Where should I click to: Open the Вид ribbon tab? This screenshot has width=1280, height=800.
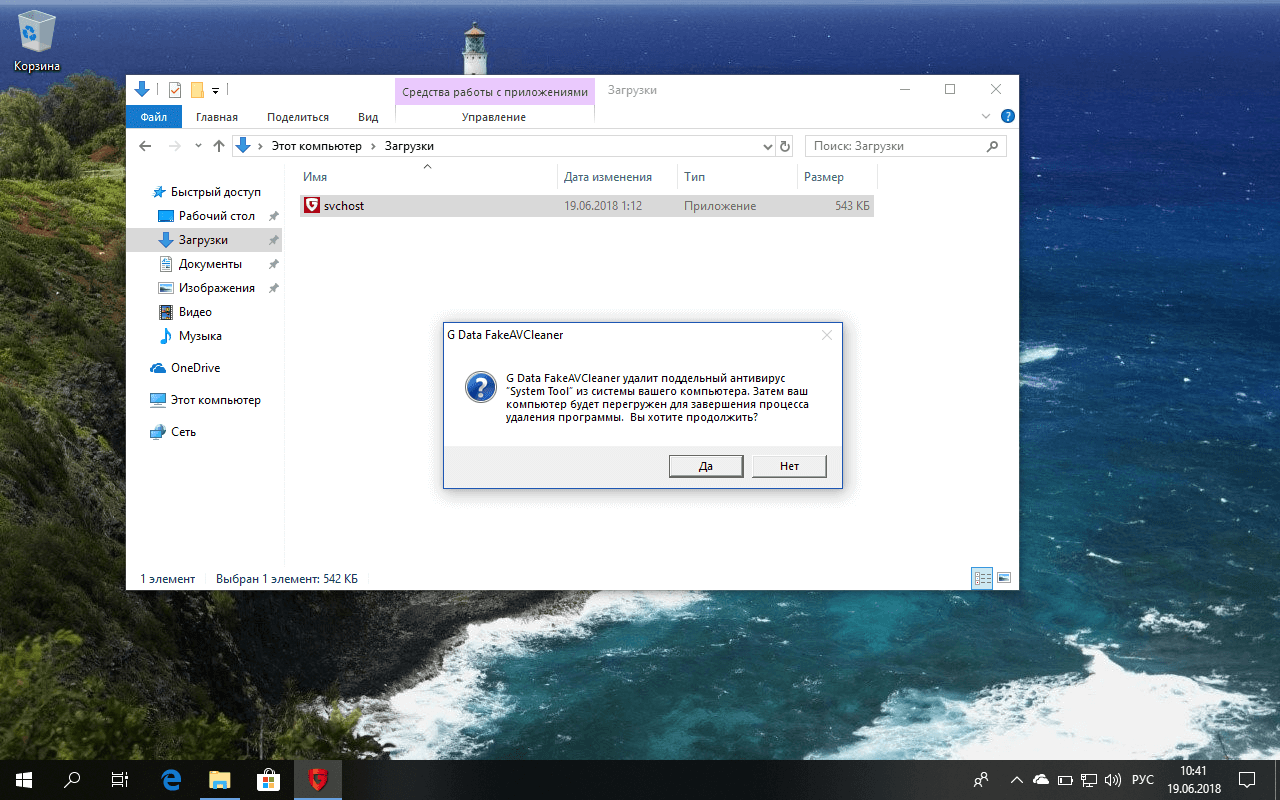(x=368, y=117)
